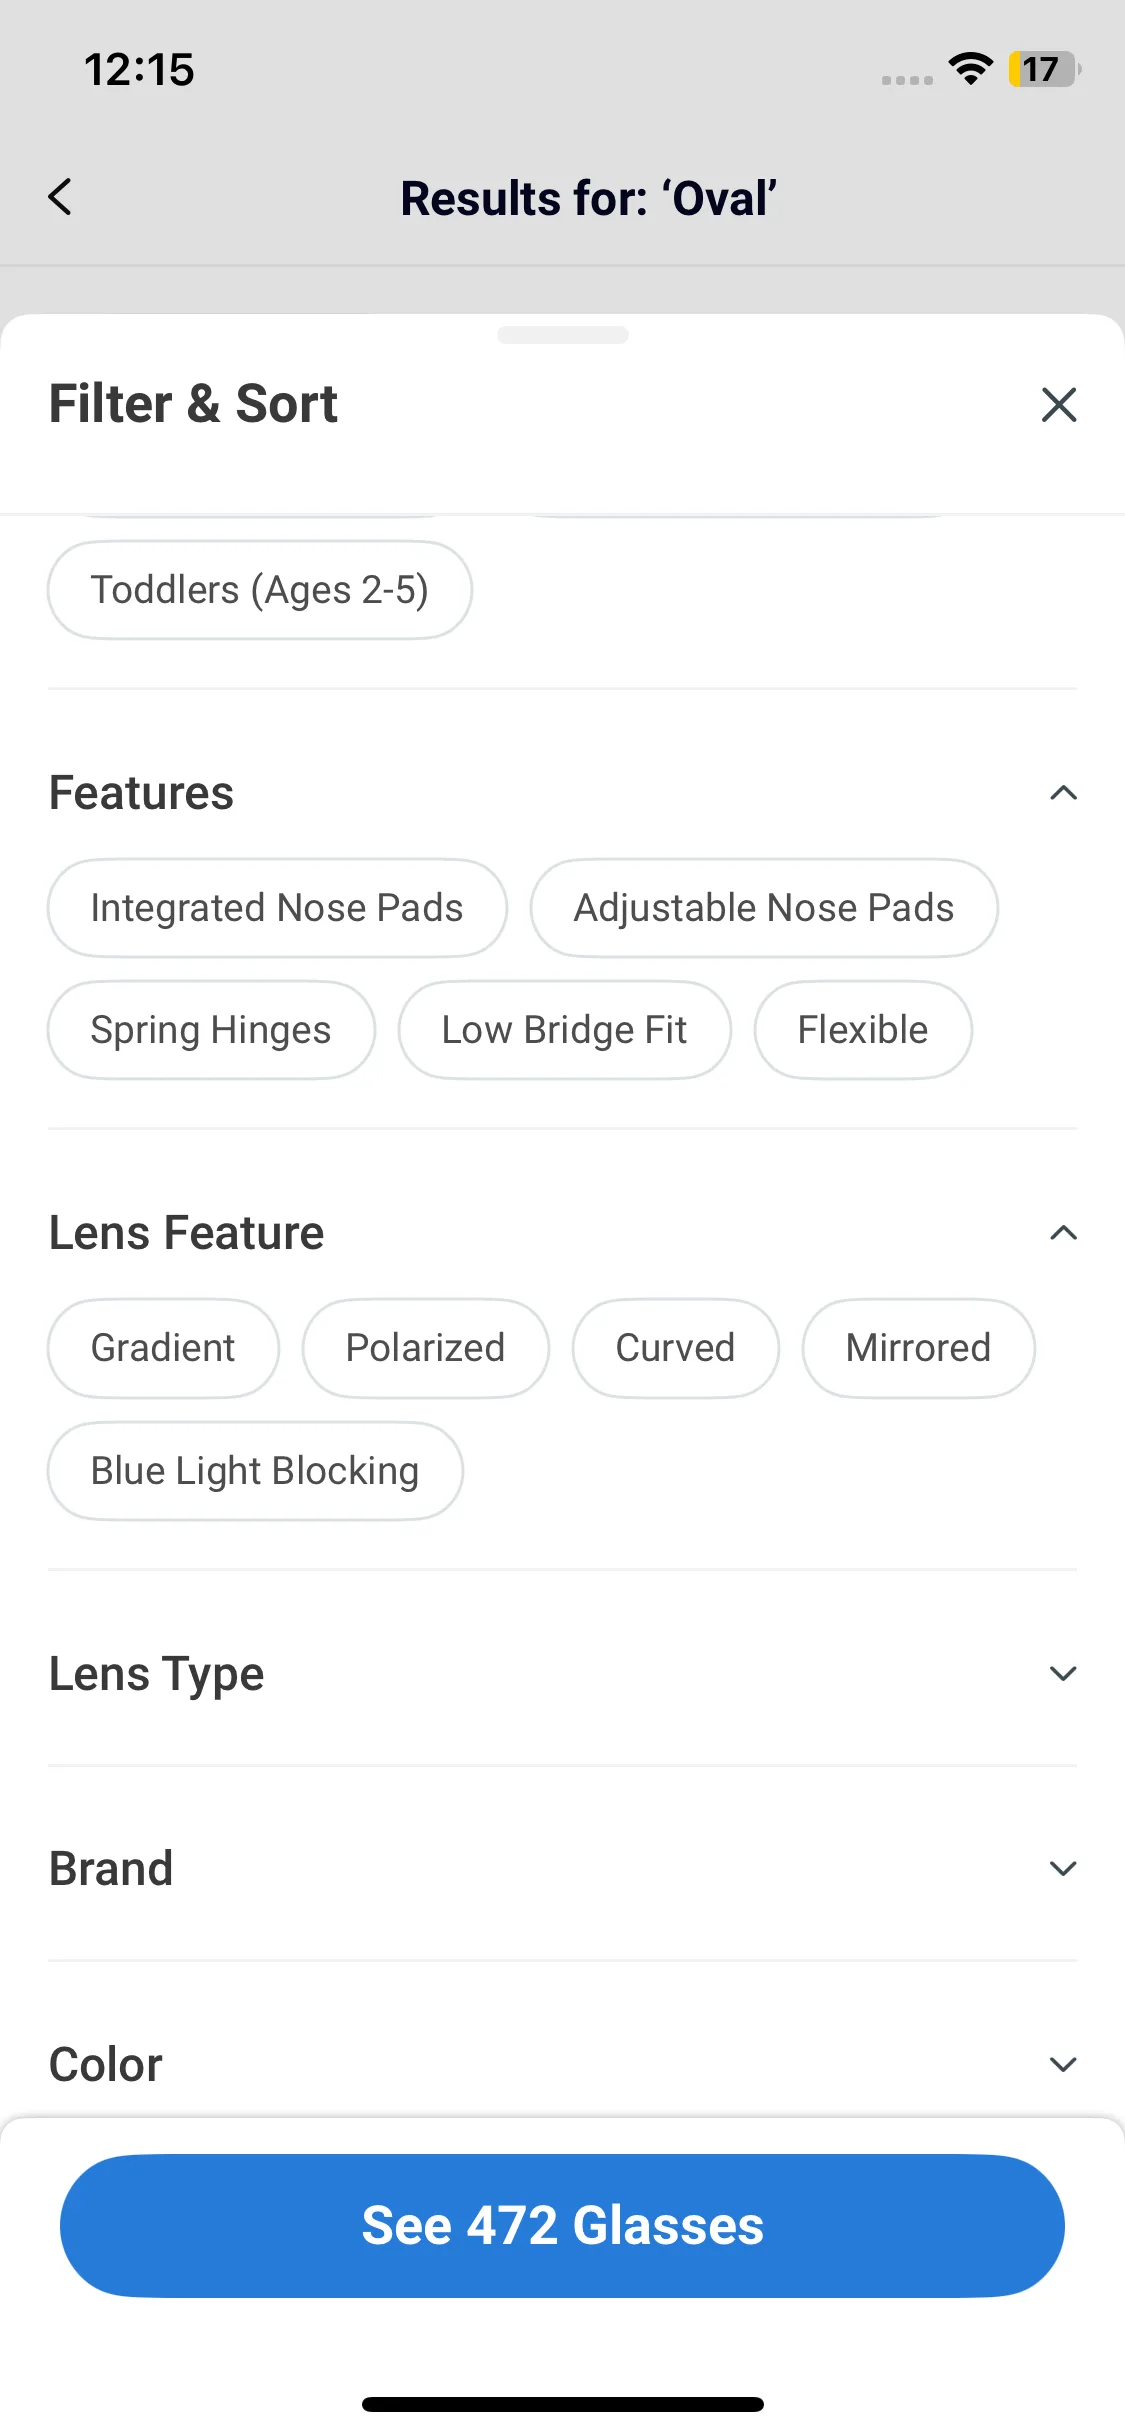The image size is (1125, 2436).
Task: Tap the back arrow icon
Action: 60,197
